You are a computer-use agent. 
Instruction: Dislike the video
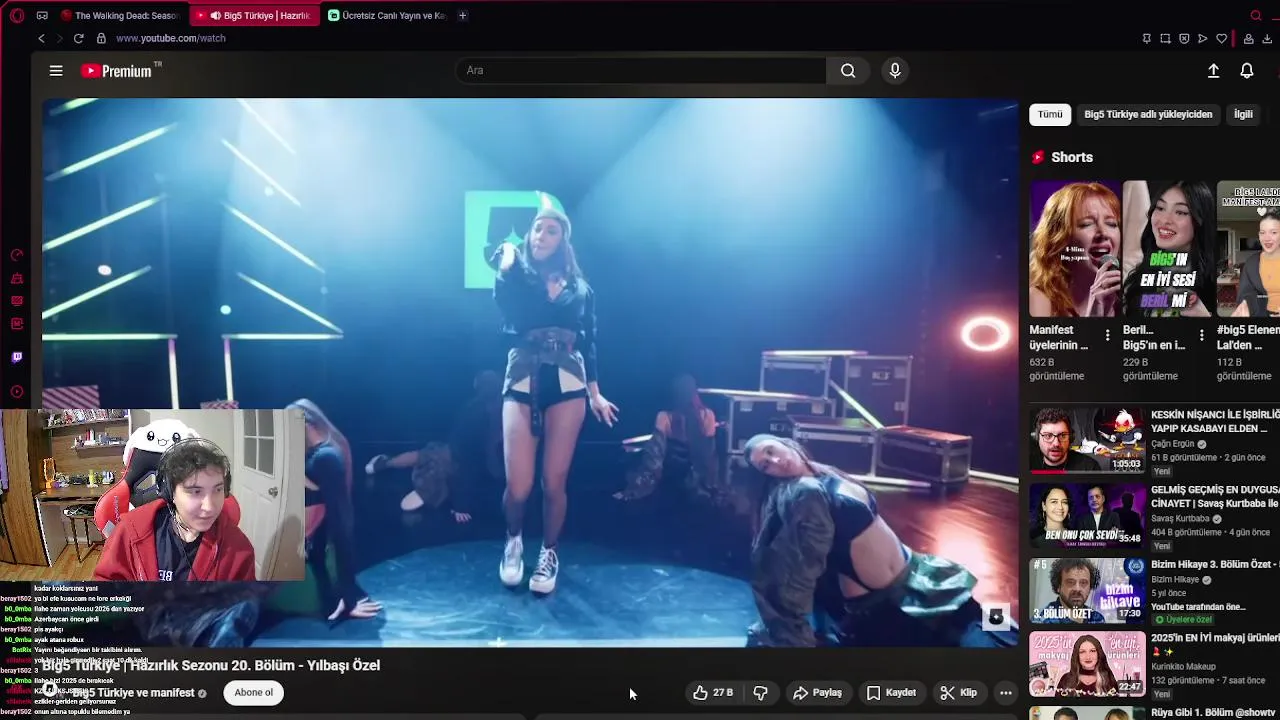tap(761, 692)
